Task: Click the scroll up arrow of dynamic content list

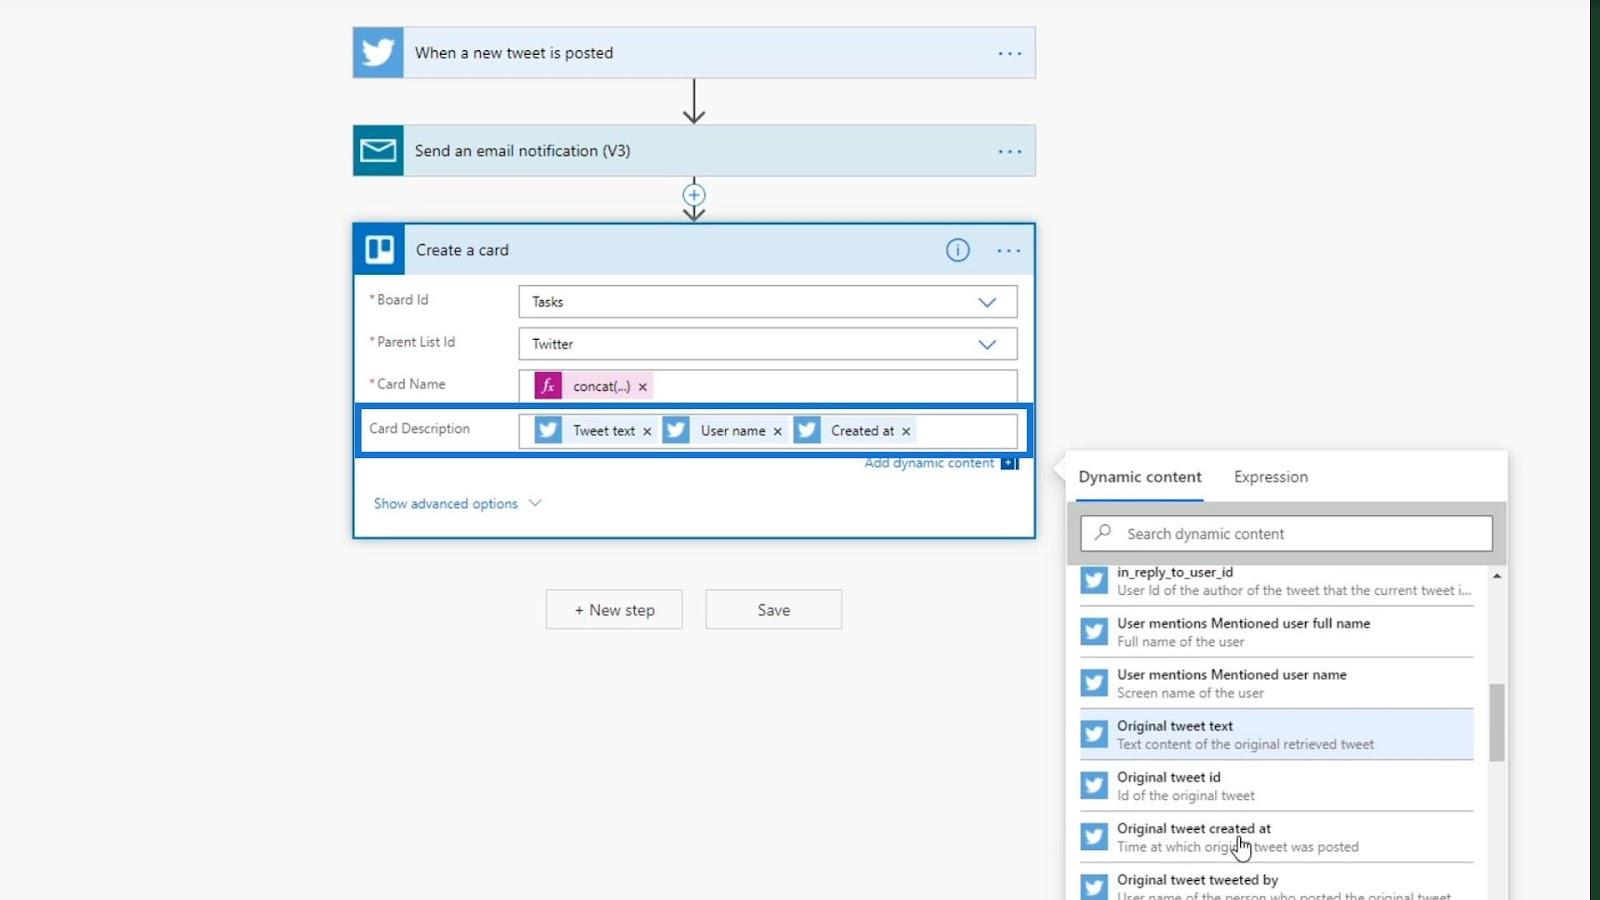Action: 1496,576
